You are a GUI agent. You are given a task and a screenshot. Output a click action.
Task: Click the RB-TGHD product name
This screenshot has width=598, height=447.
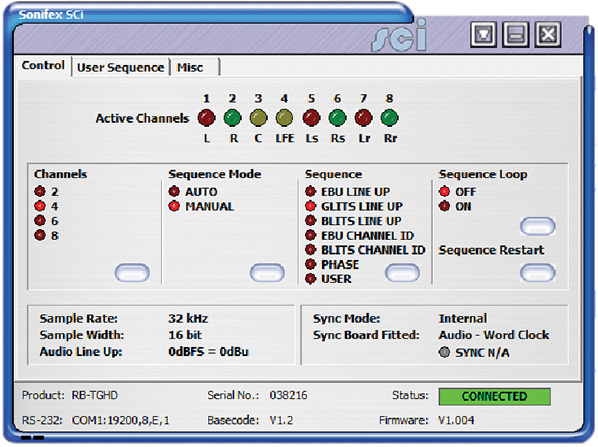(x=95, y=395)
